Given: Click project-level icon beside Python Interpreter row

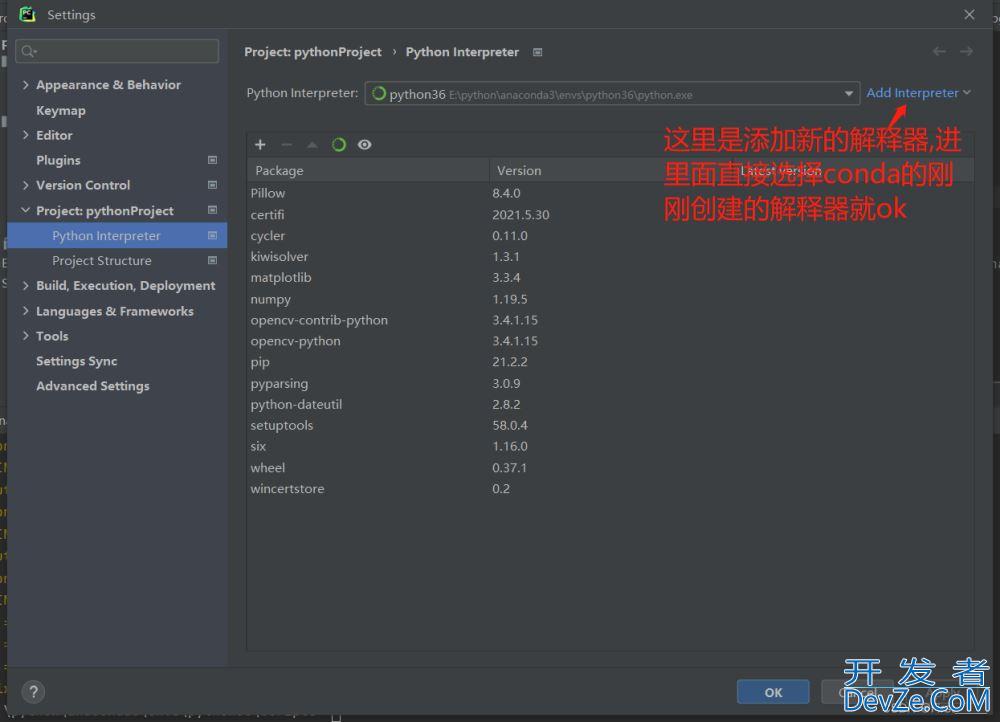Looking at the screenshot, I should pos(212,235).
